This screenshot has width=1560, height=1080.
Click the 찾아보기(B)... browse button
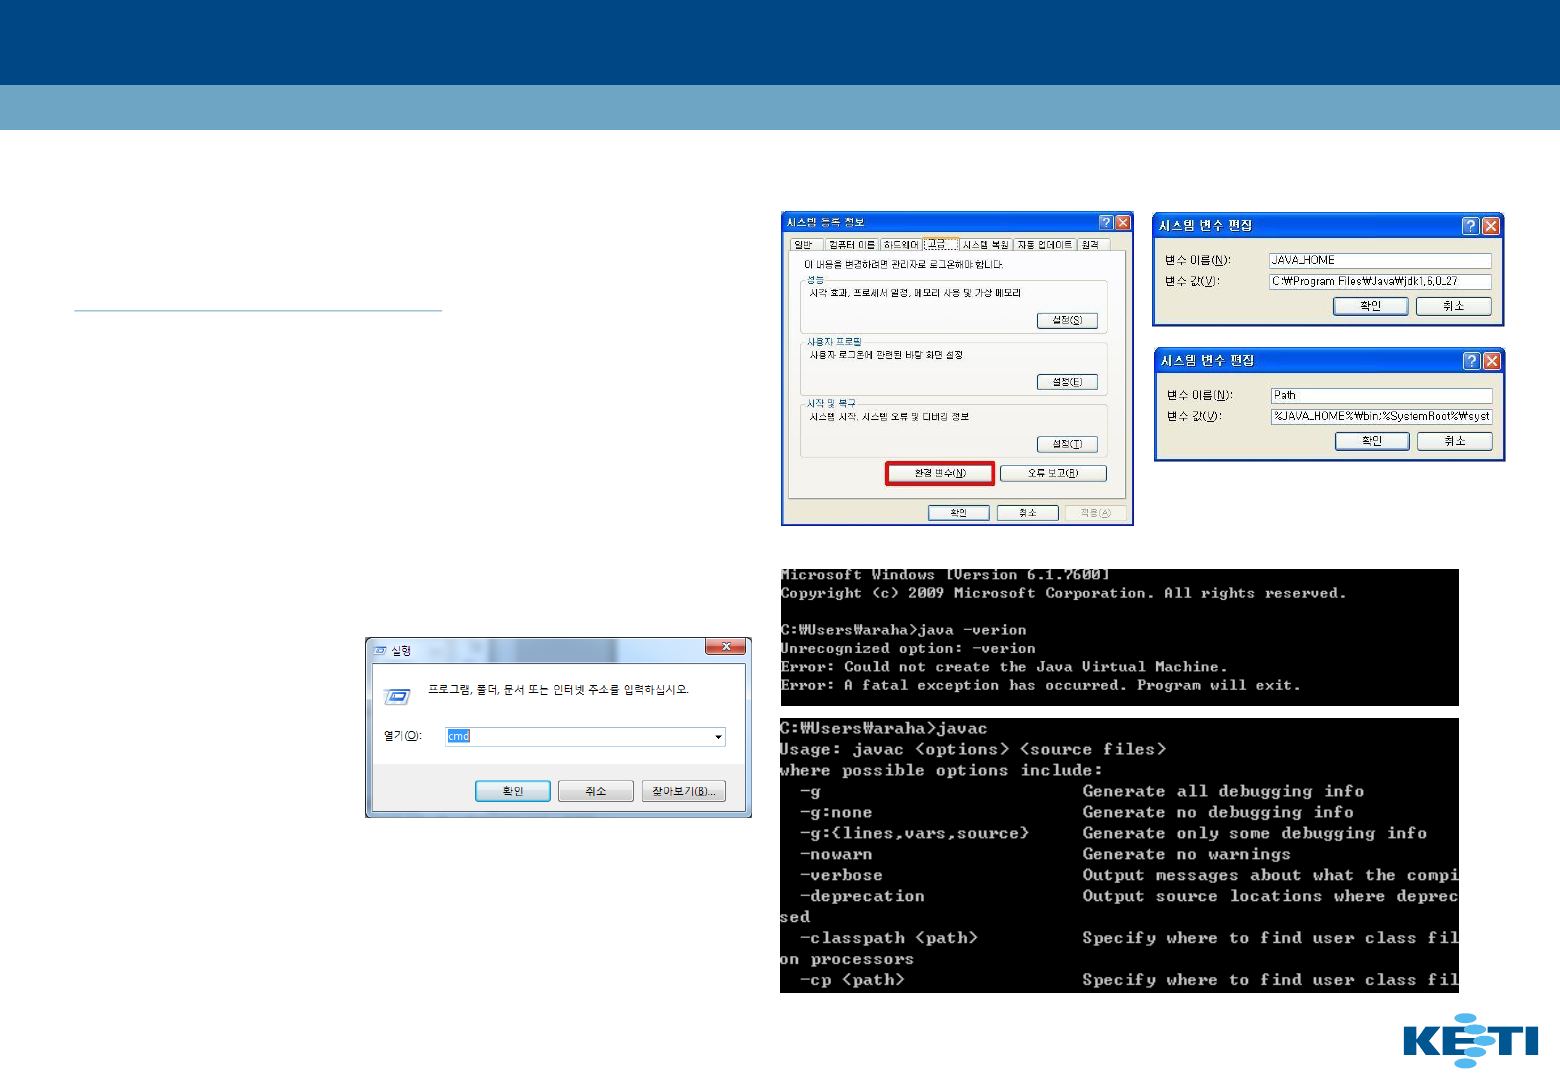684,791
